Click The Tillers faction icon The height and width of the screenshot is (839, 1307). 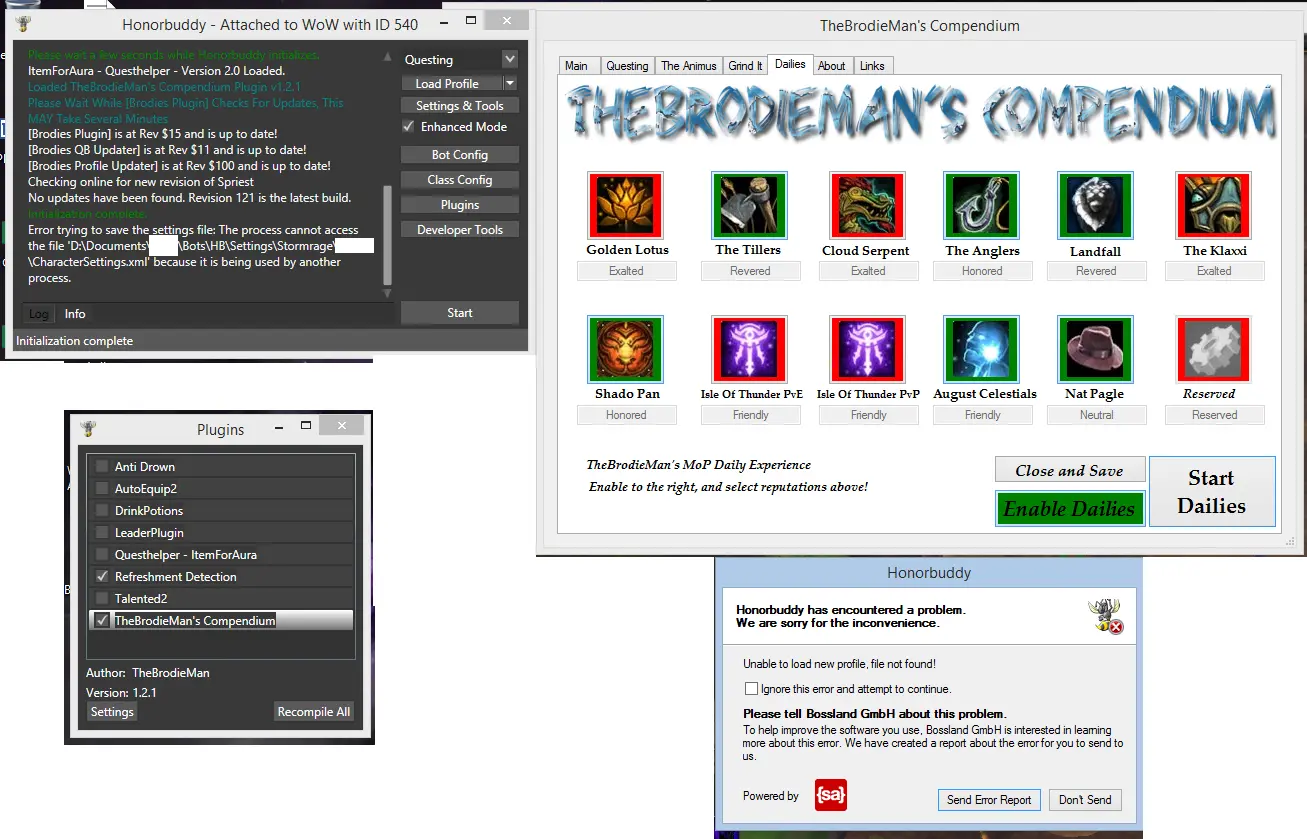coord(749,205)
